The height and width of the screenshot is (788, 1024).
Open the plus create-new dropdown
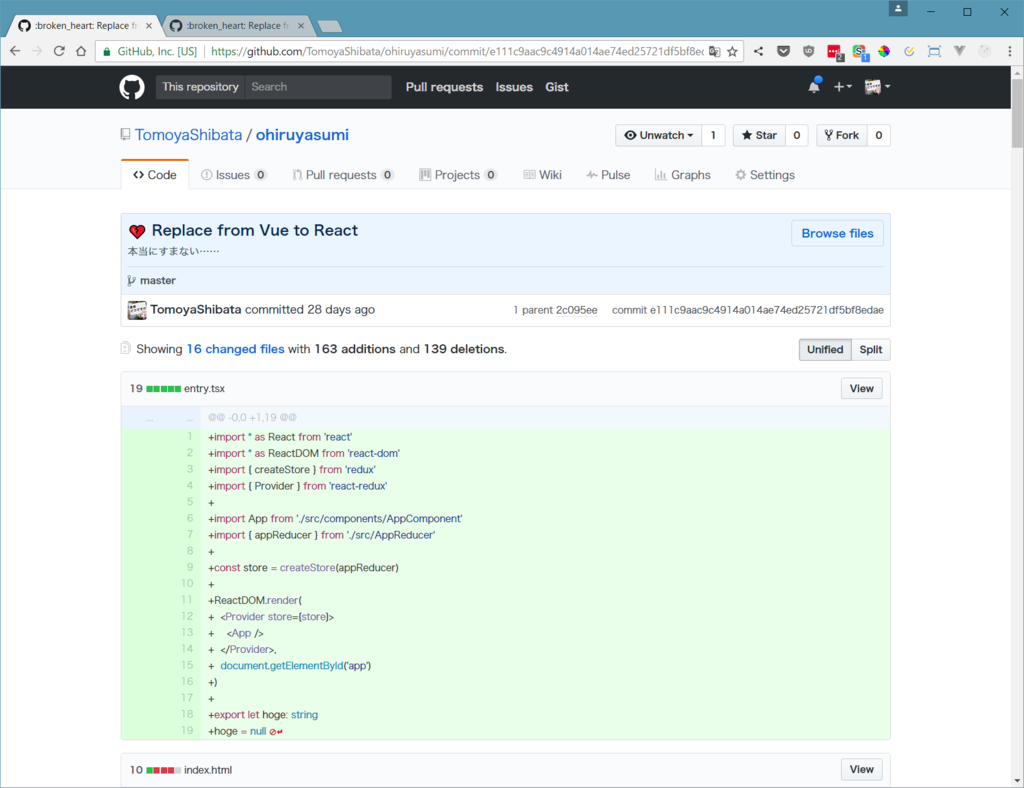pos(842,86)
